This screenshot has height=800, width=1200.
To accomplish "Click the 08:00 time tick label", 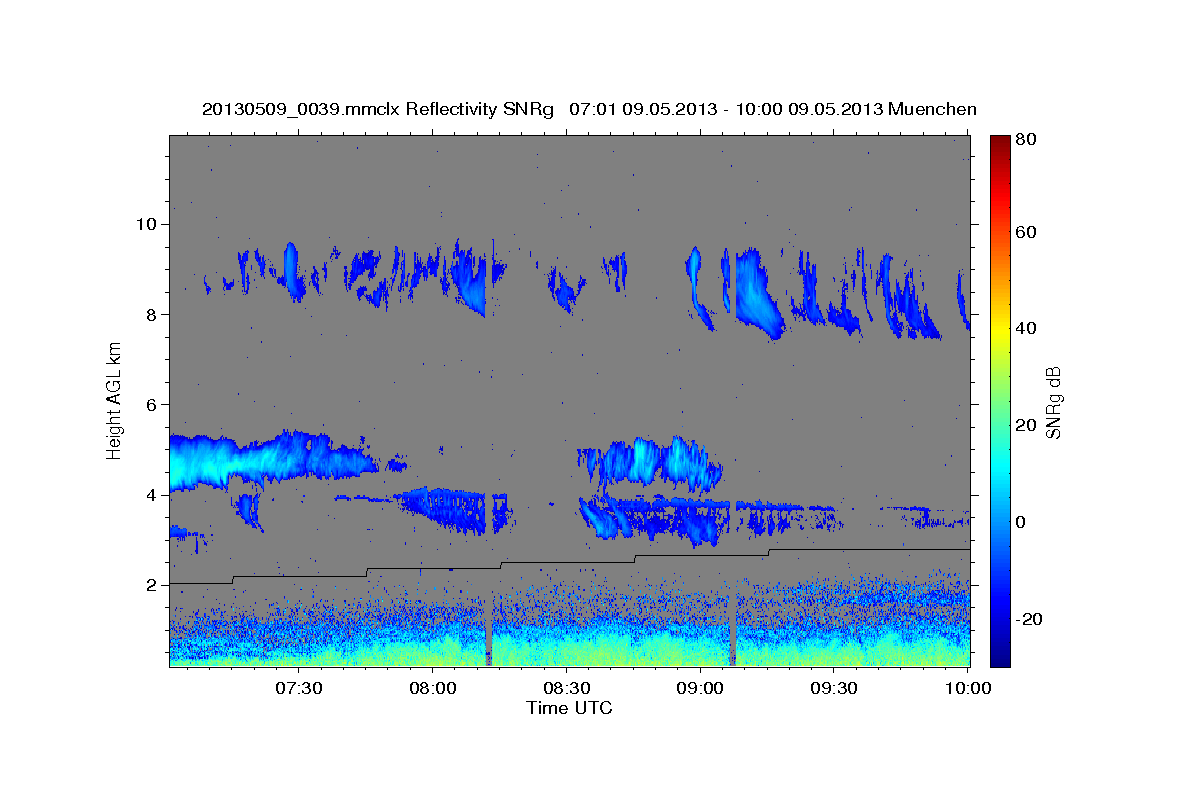I will tap(434, 688).
